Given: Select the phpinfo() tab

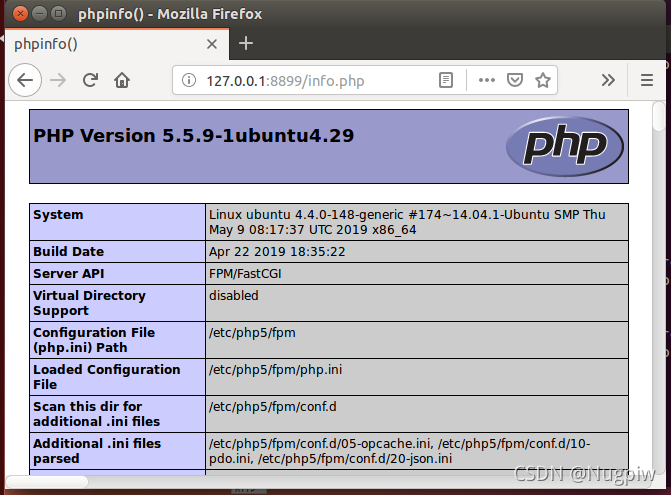Looking at the screenshot, I should [x=117, y=44].
